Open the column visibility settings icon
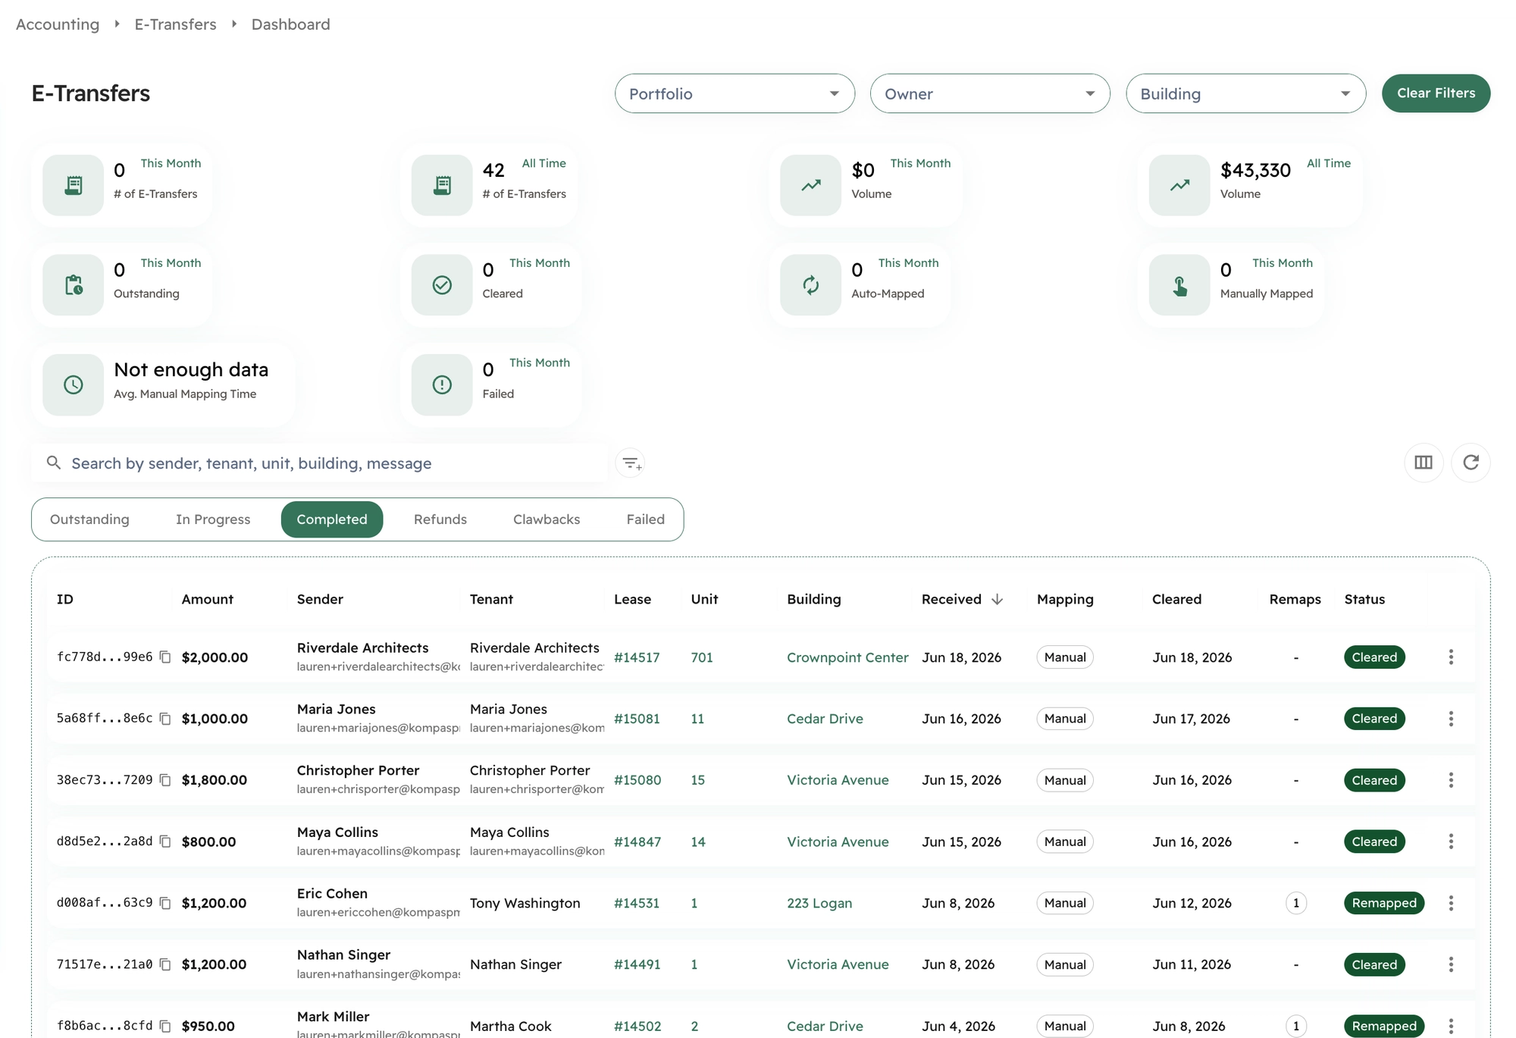 pos(1424,462)
